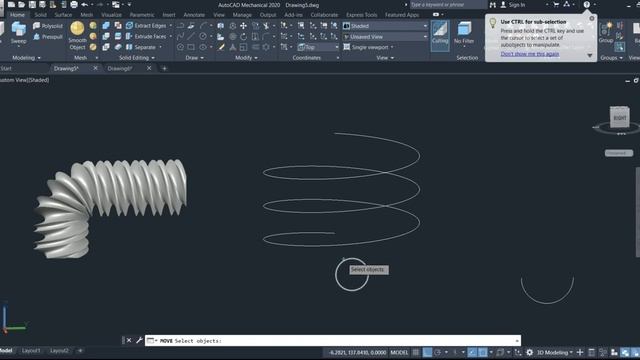
Task: Click the coordinates readout in status bar
Action: 358,352
